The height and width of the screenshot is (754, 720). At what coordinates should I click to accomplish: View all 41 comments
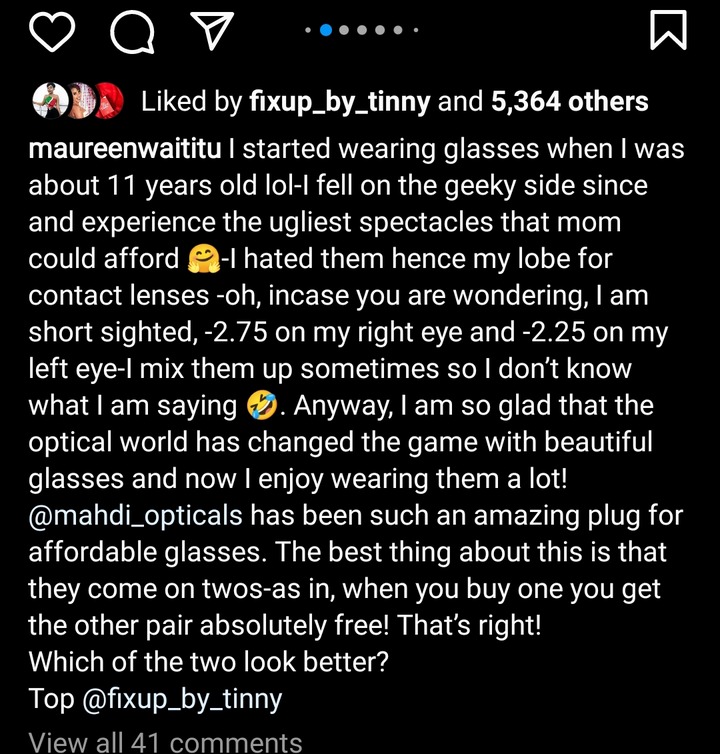tap(165, 742)
